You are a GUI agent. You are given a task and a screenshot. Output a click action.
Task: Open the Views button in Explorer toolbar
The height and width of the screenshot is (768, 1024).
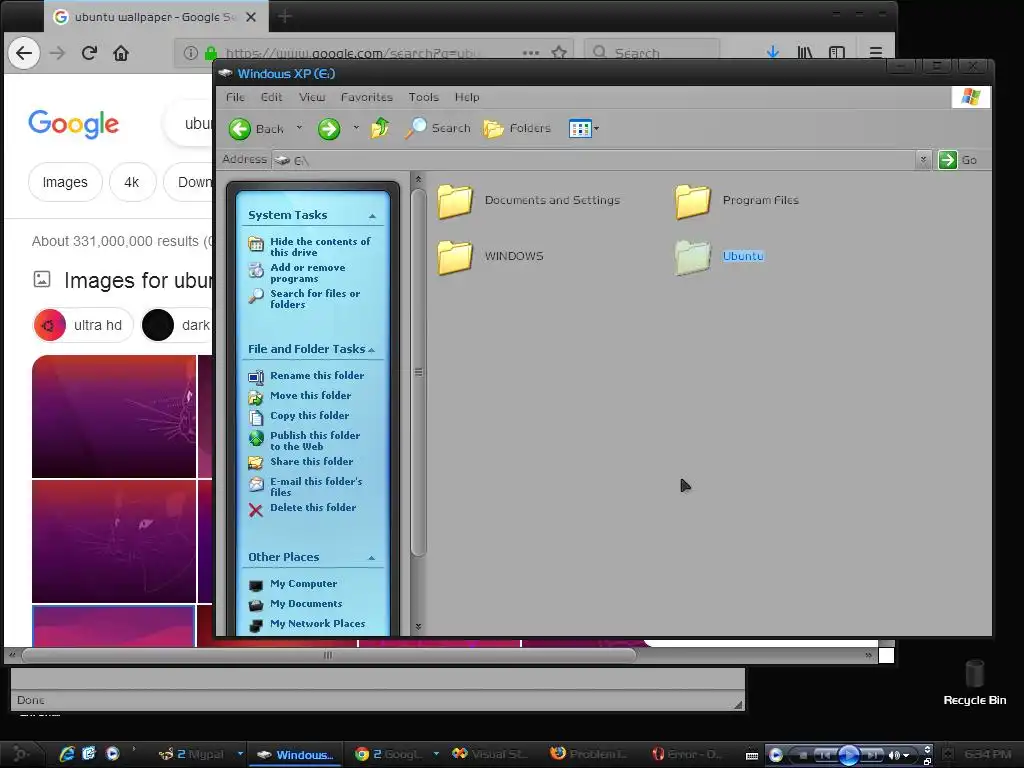(x=580, y=129)
